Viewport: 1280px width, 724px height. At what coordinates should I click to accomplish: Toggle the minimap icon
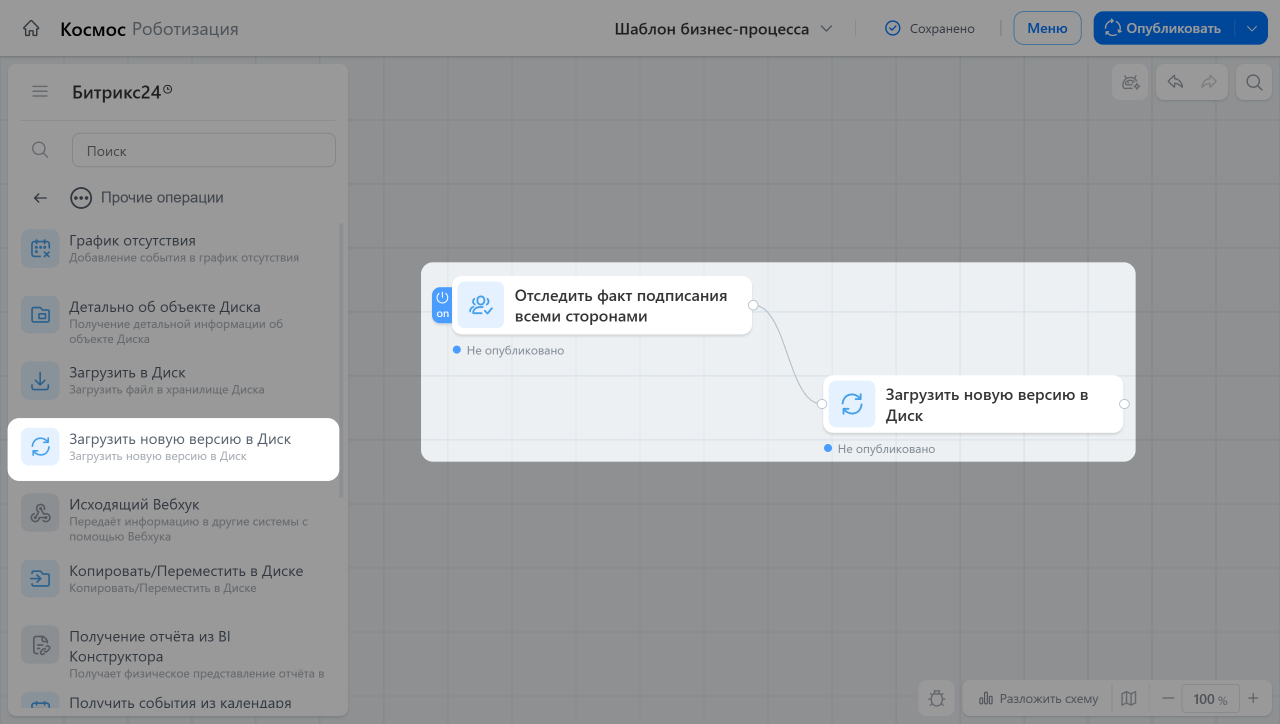1129,698
